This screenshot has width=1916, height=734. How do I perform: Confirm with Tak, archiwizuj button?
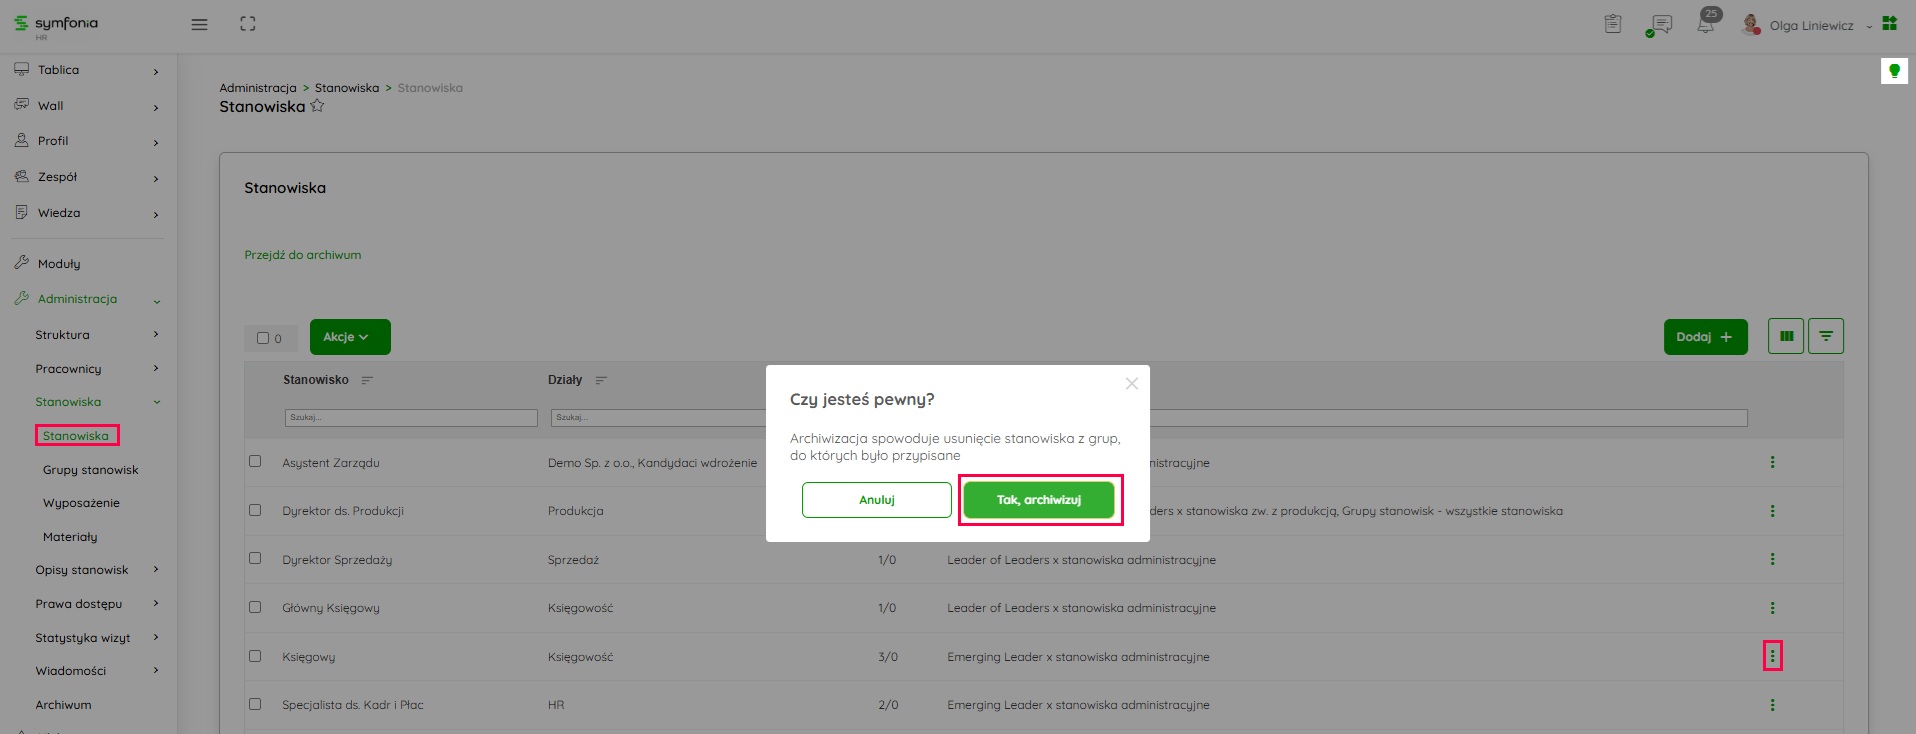point(1039,500)
